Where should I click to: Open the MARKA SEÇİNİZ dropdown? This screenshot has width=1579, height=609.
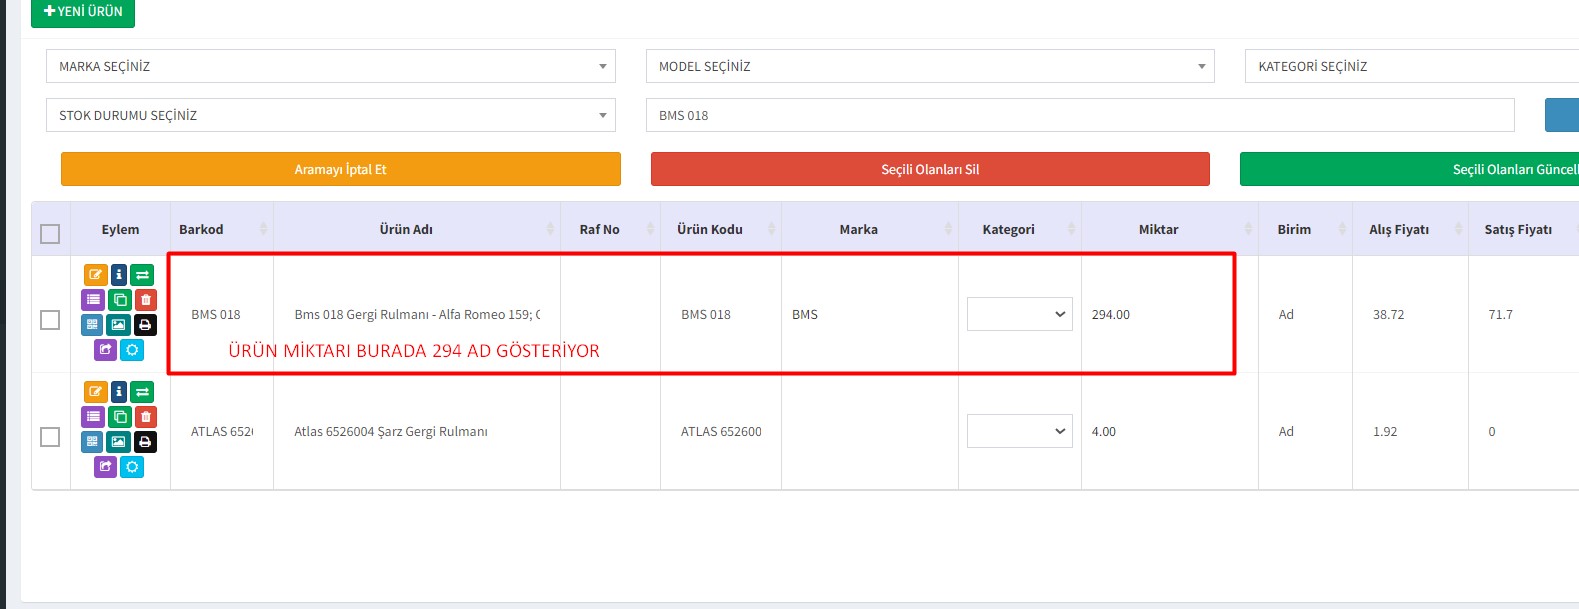click(x=330, y=67)
